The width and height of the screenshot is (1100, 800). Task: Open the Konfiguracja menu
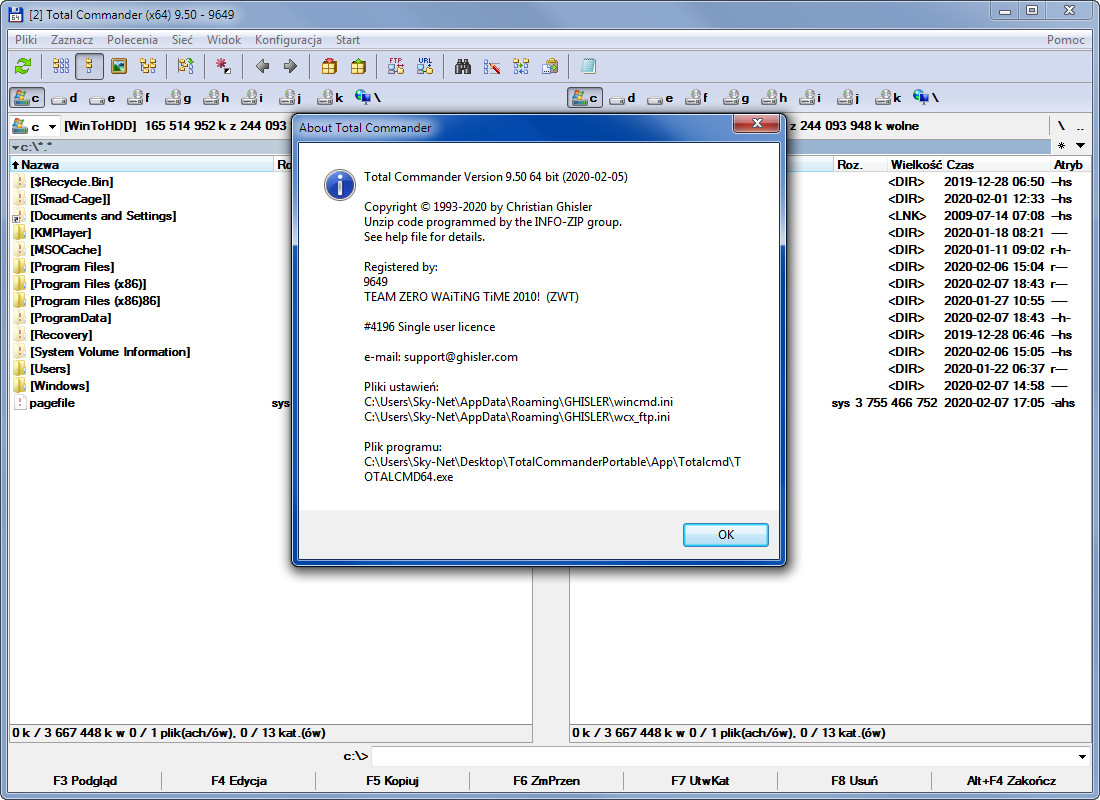click(288, 40)
